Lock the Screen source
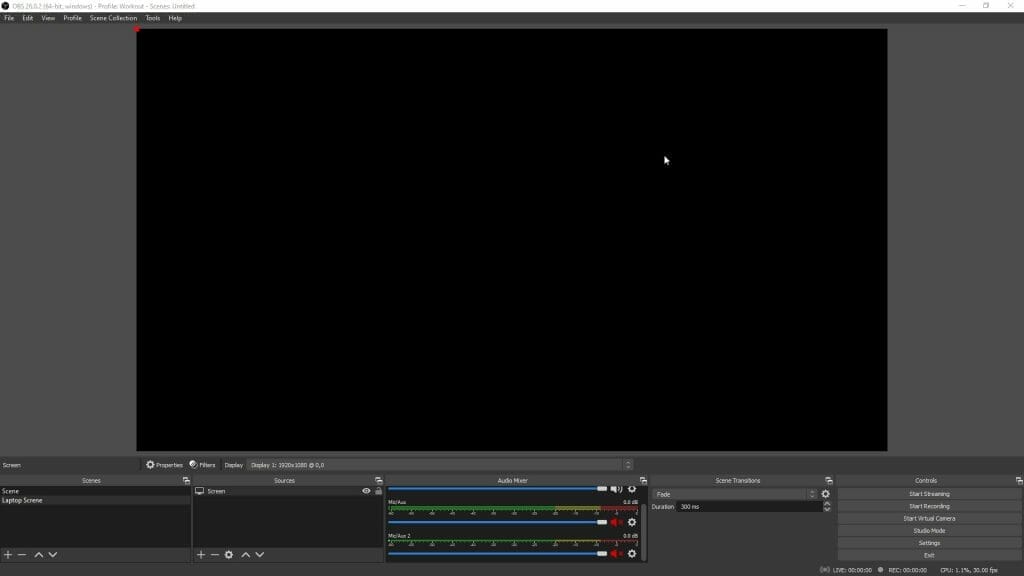1024x576 pixels. (x=378, y=491)
